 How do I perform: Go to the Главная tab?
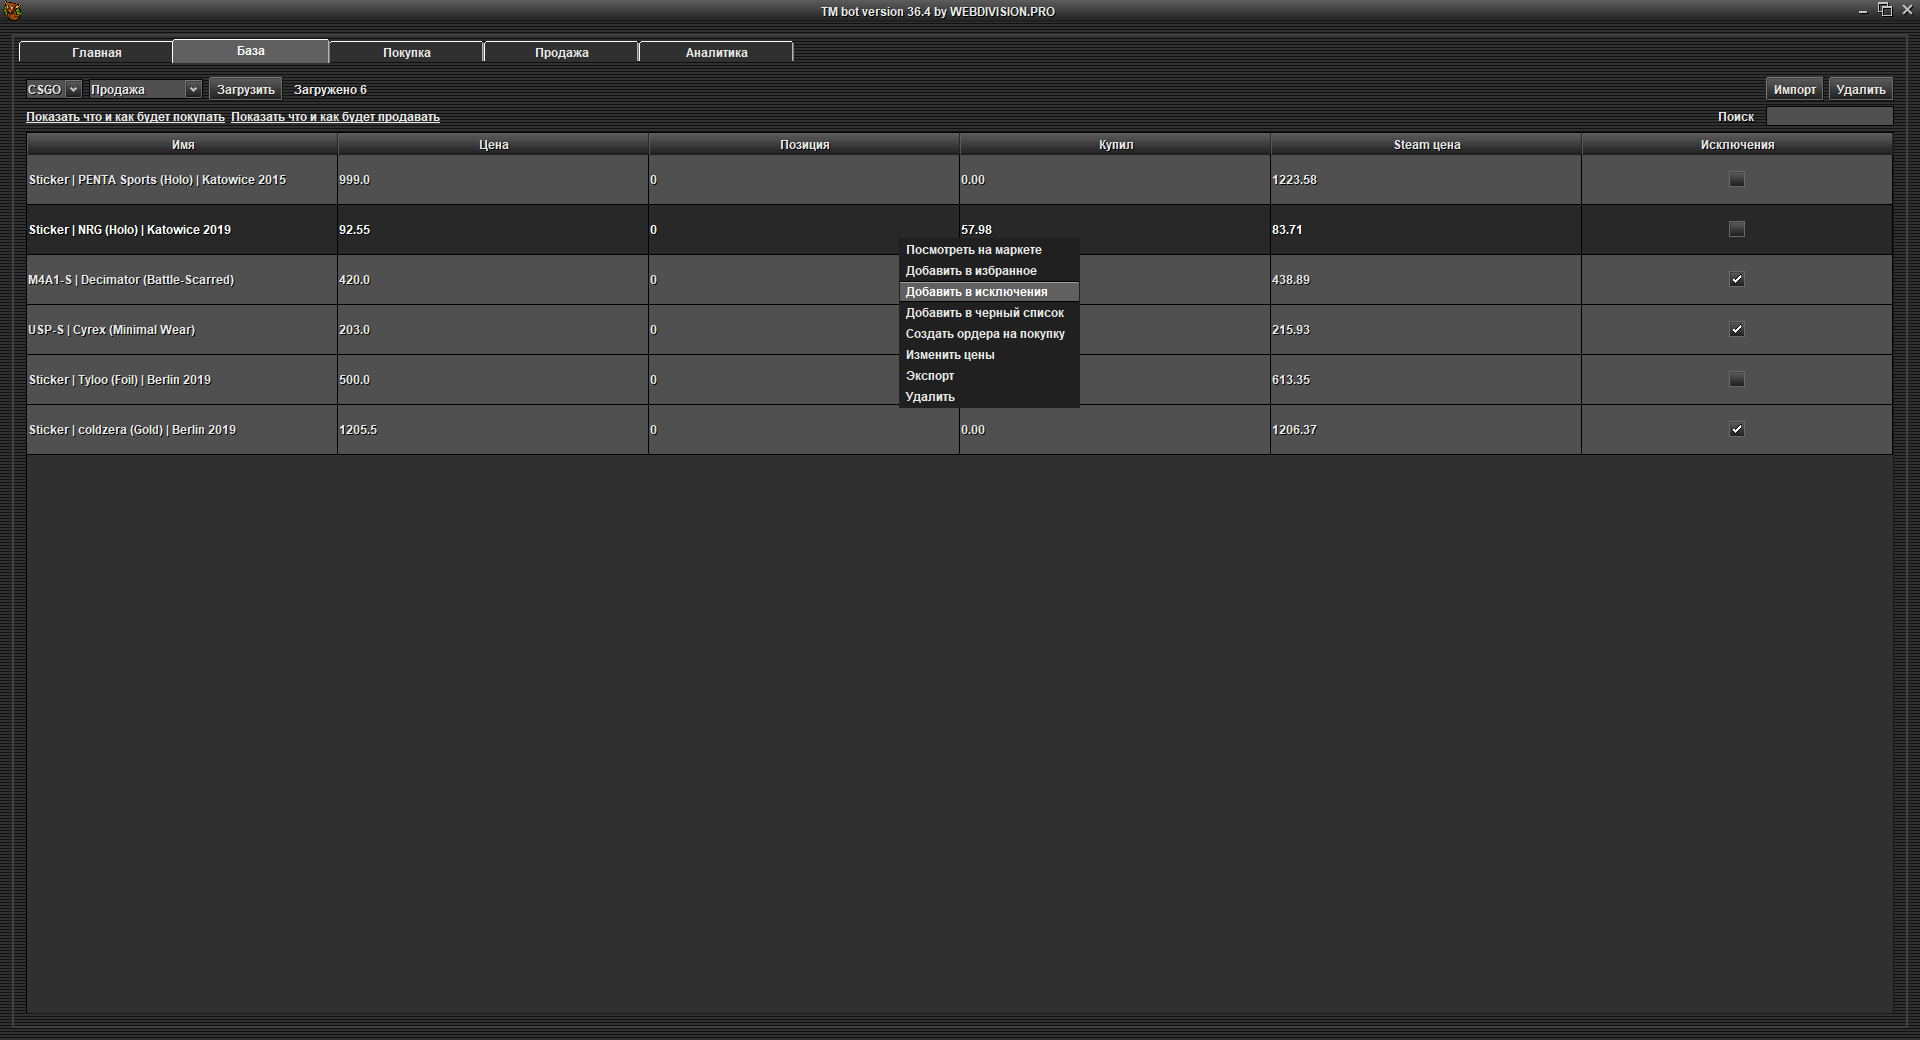pyautogui.click(x=96, y=53)
